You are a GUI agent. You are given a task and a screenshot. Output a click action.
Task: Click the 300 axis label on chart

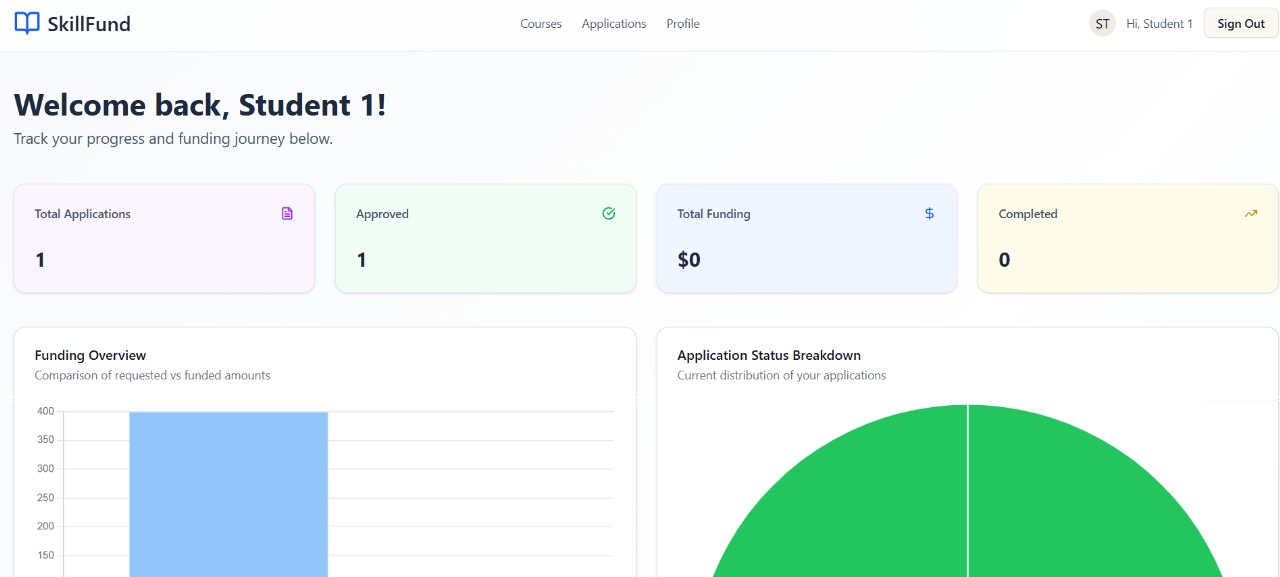point(46,469)
